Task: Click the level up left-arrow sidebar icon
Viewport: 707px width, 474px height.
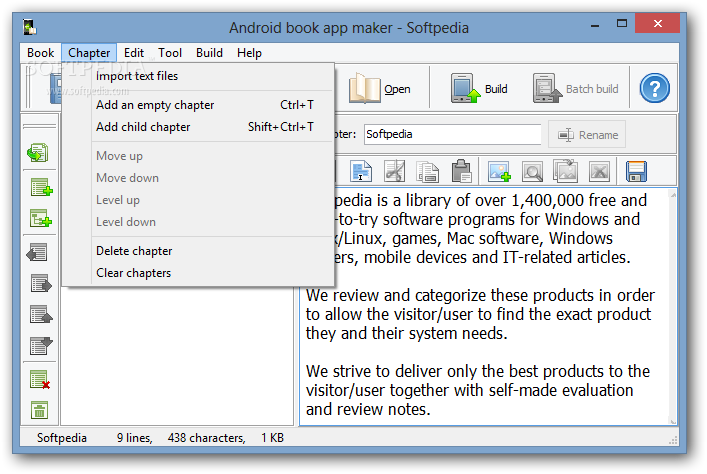Action: click(37, 253)
